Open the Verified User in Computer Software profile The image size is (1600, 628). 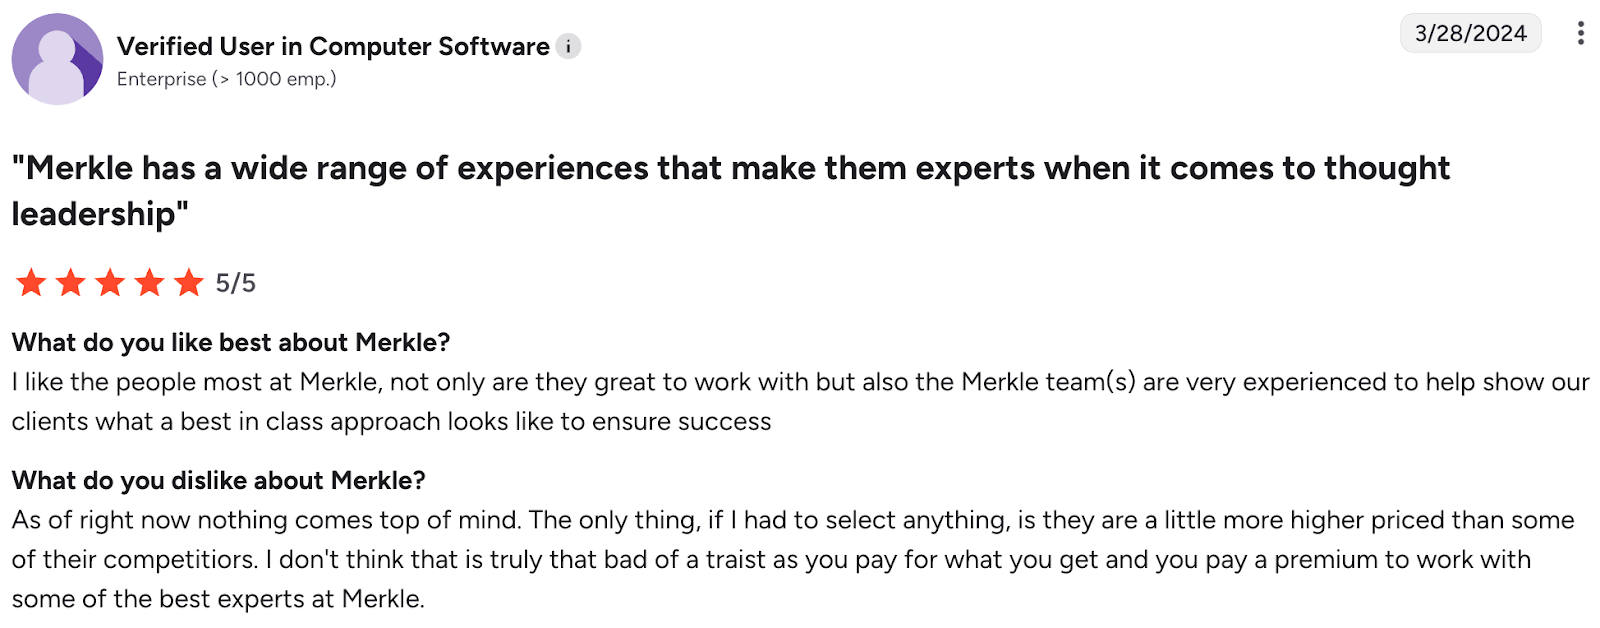pyautogui.click(x=335, y=46)
